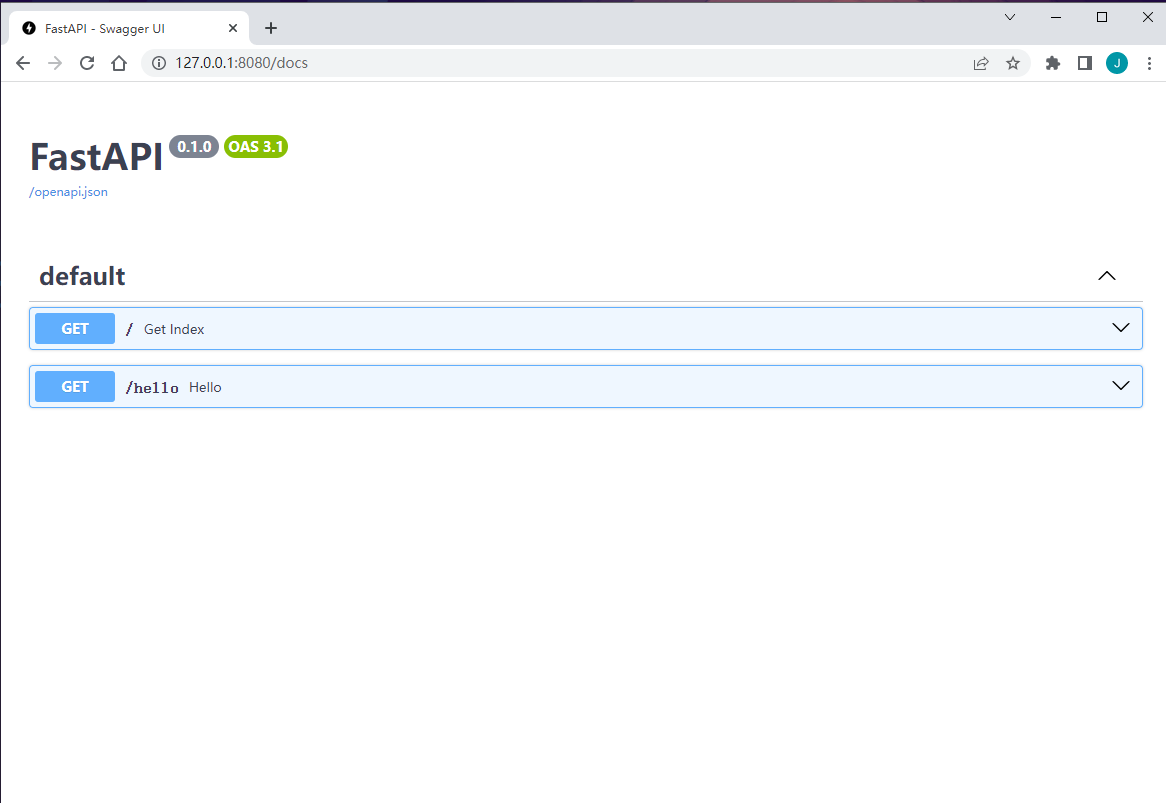Bookmark the page using the star icon
This screenshot has height=803, width=1166.
coord(1013,62)
